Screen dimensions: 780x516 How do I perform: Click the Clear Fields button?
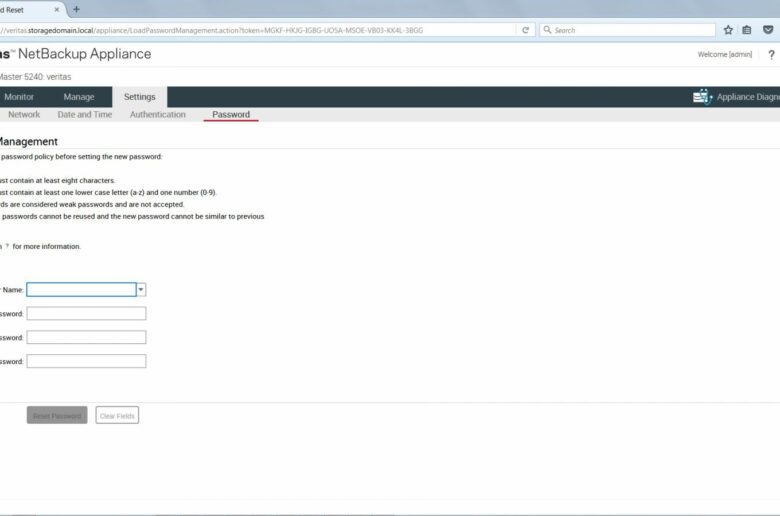point(117,415)
